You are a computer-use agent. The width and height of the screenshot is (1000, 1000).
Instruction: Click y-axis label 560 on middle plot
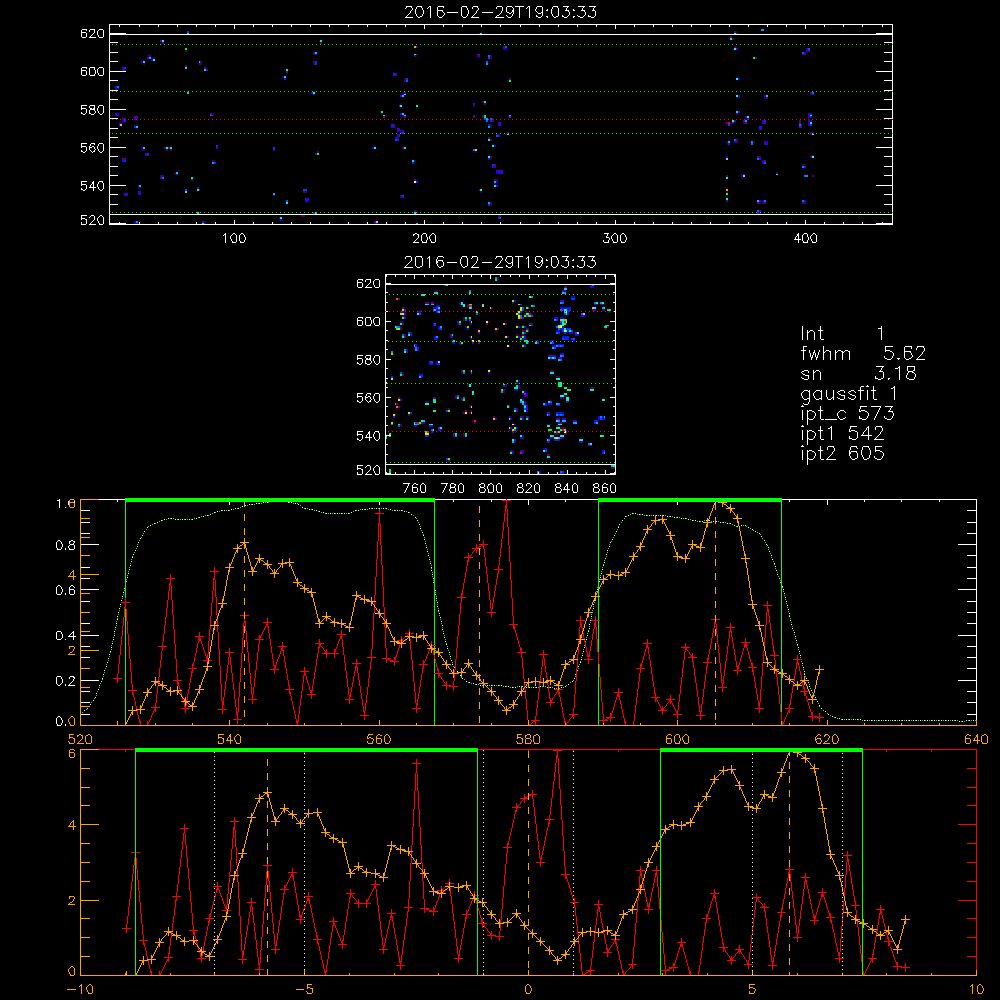pyautogui.click(x=368, y=397)
